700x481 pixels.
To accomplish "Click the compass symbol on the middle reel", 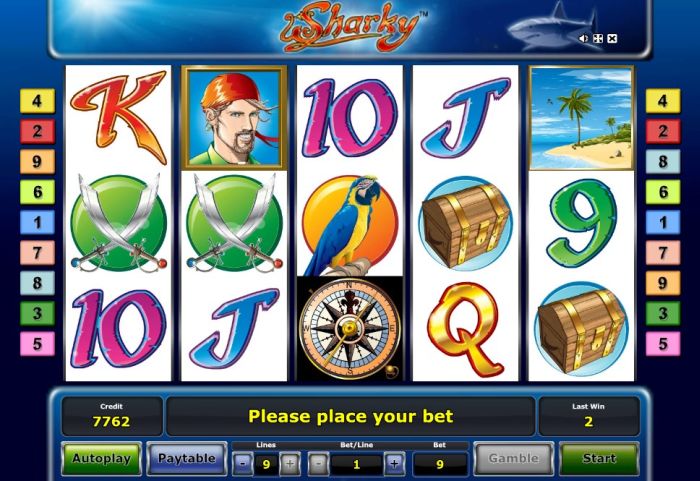I will tap(350, 329).
